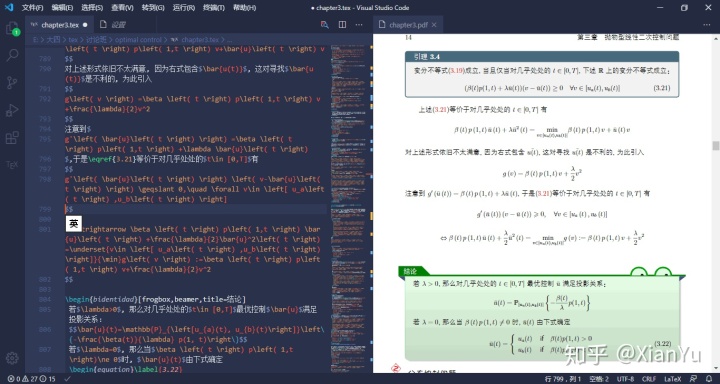Click line number 792 in gutter
The width and height of the screenshot is (720, 384).
pos(45,99)
